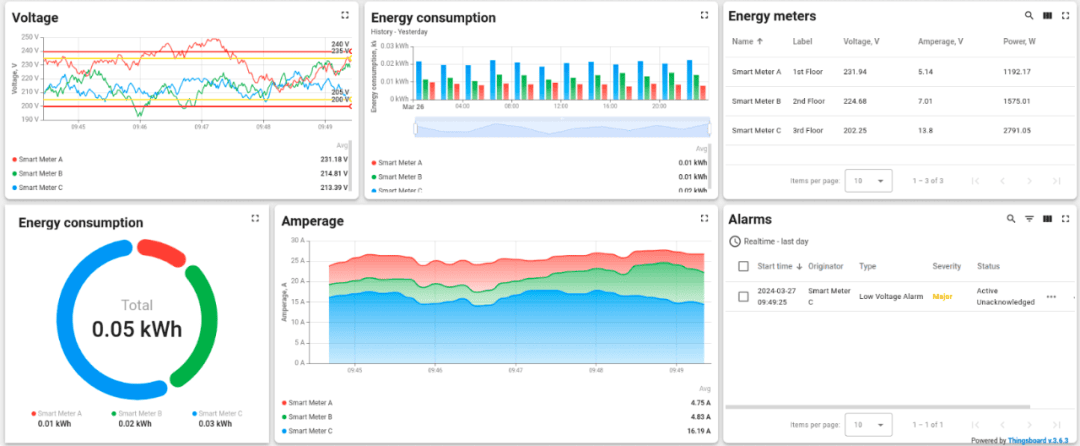Sort alarms by Start time column
The image size is (1080, 446).
click(x=776, y=266)
